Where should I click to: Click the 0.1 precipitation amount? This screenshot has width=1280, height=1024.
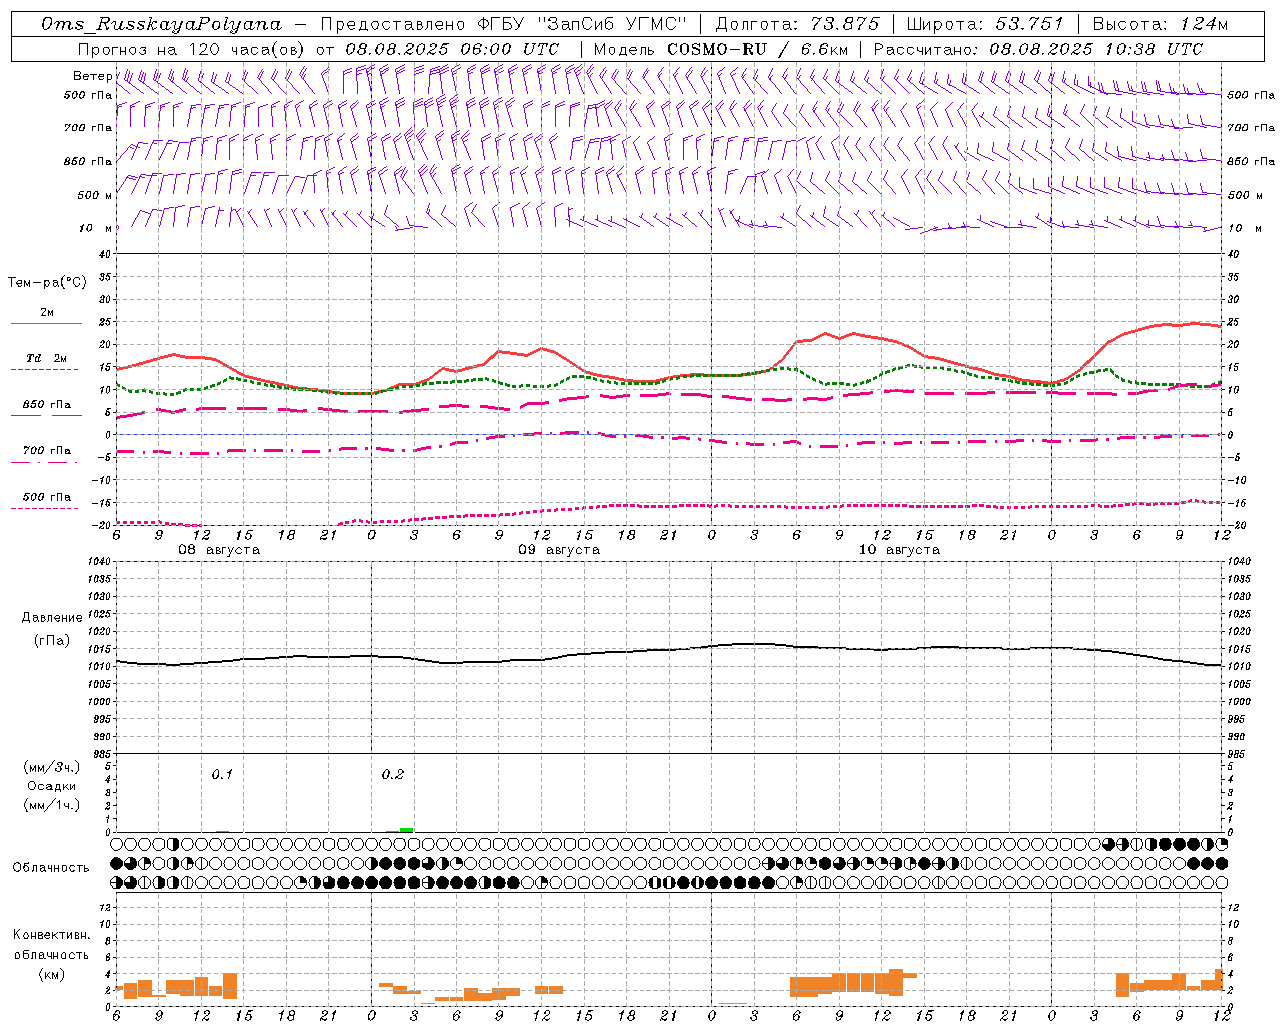(222, 774)
